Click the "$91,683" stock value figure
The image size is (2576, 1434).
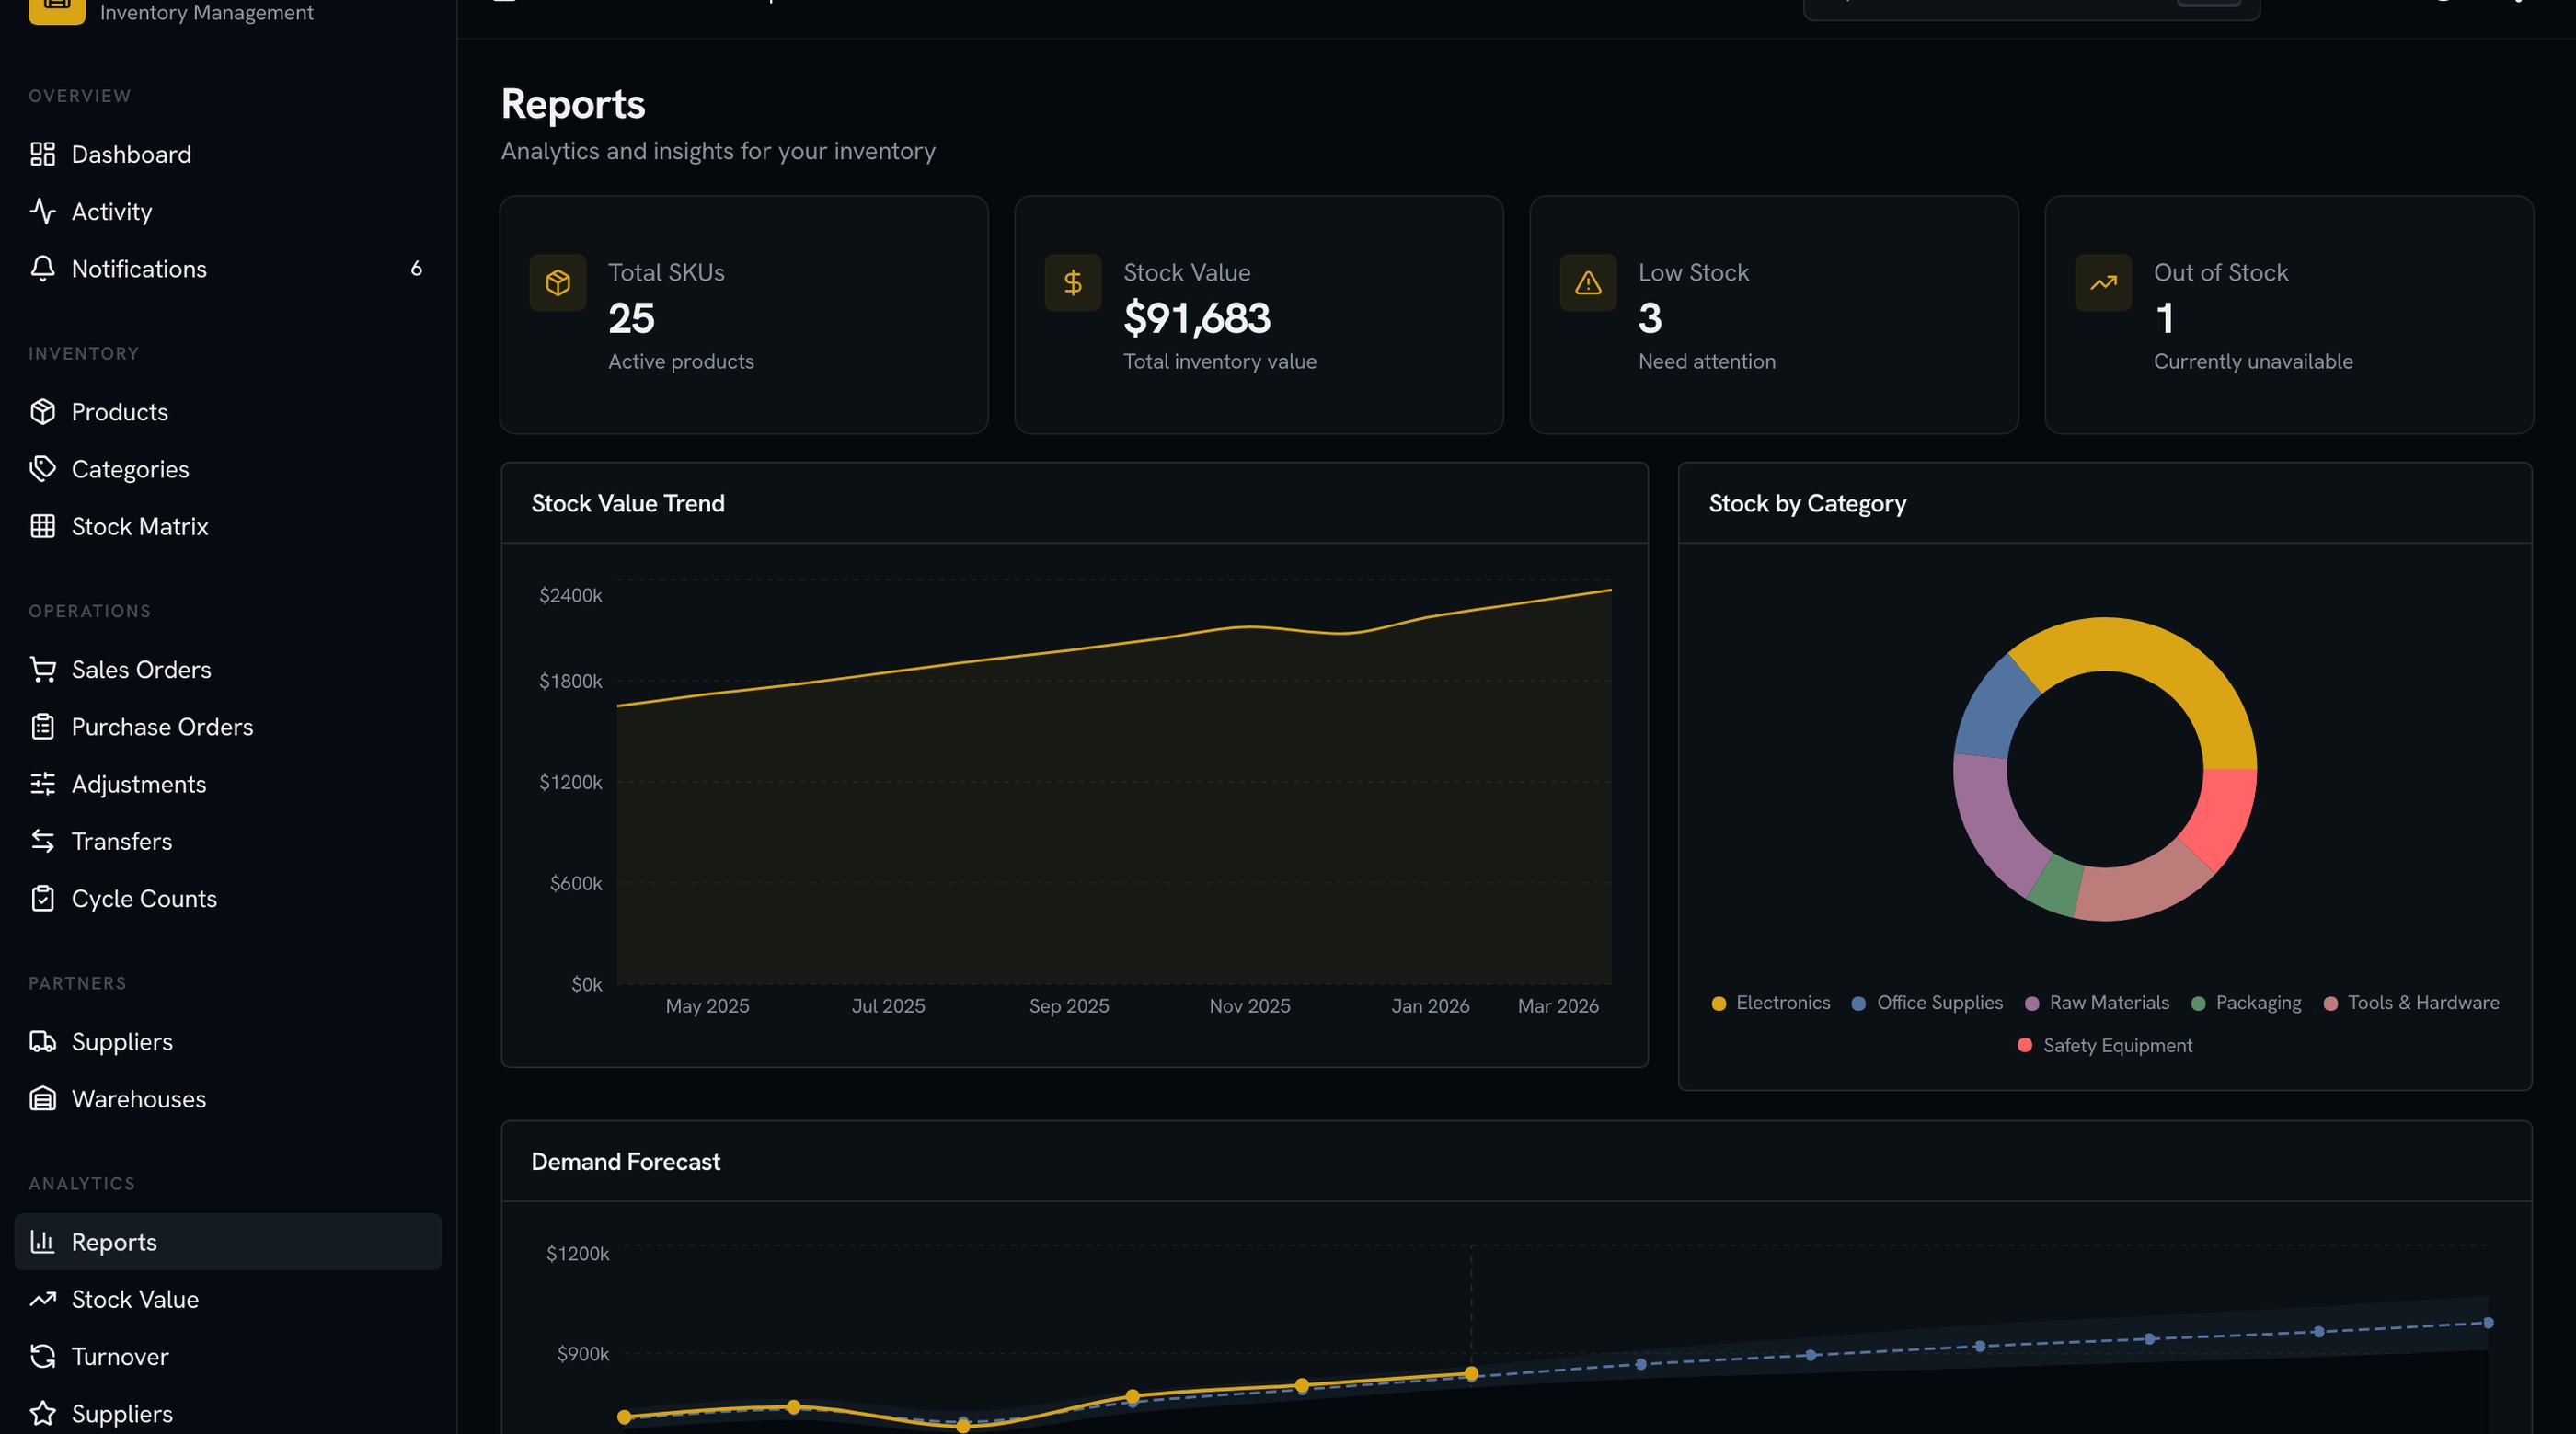pos(1196,318)
